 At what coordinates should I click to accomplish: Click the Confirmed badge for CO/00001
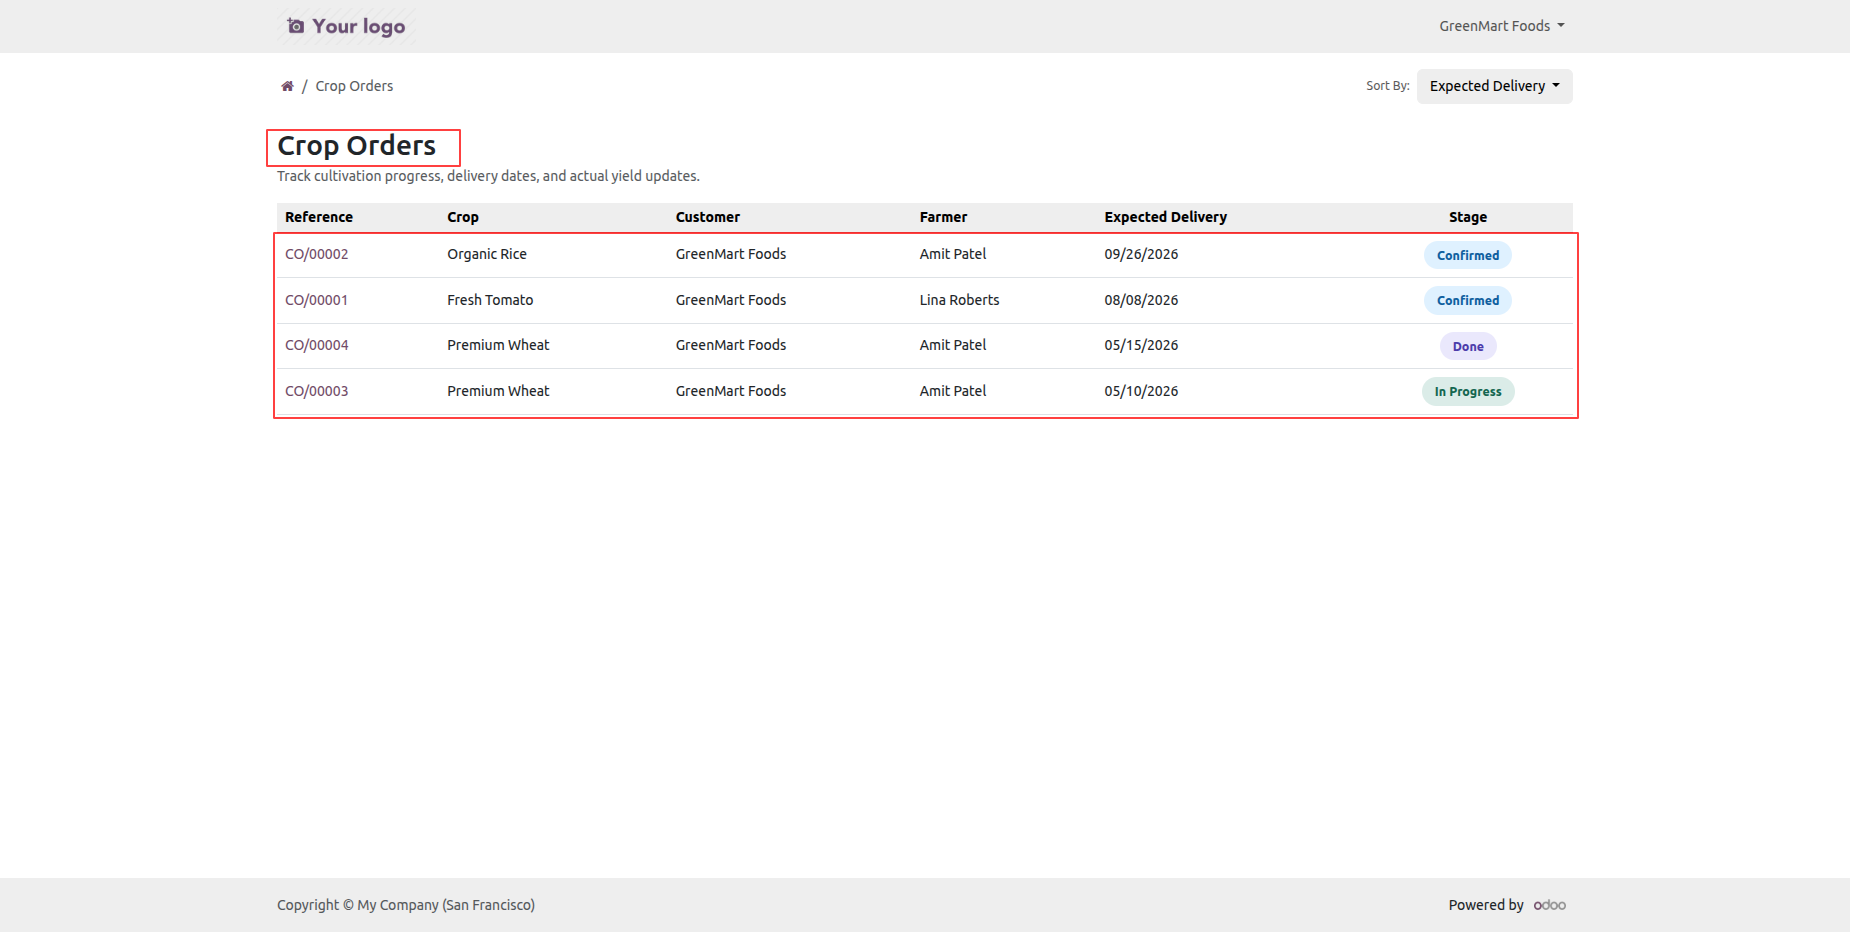pos(1467,300)
